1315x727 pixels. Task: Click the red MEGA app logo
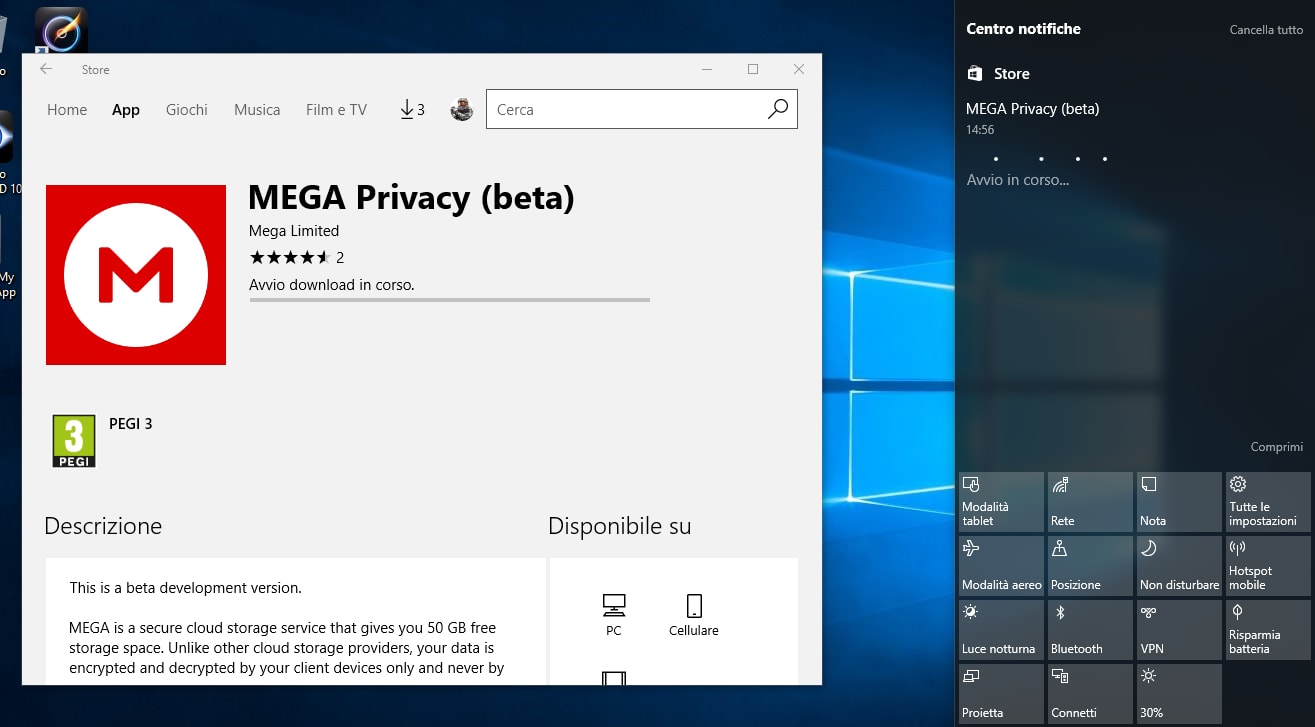pos(136,275)
